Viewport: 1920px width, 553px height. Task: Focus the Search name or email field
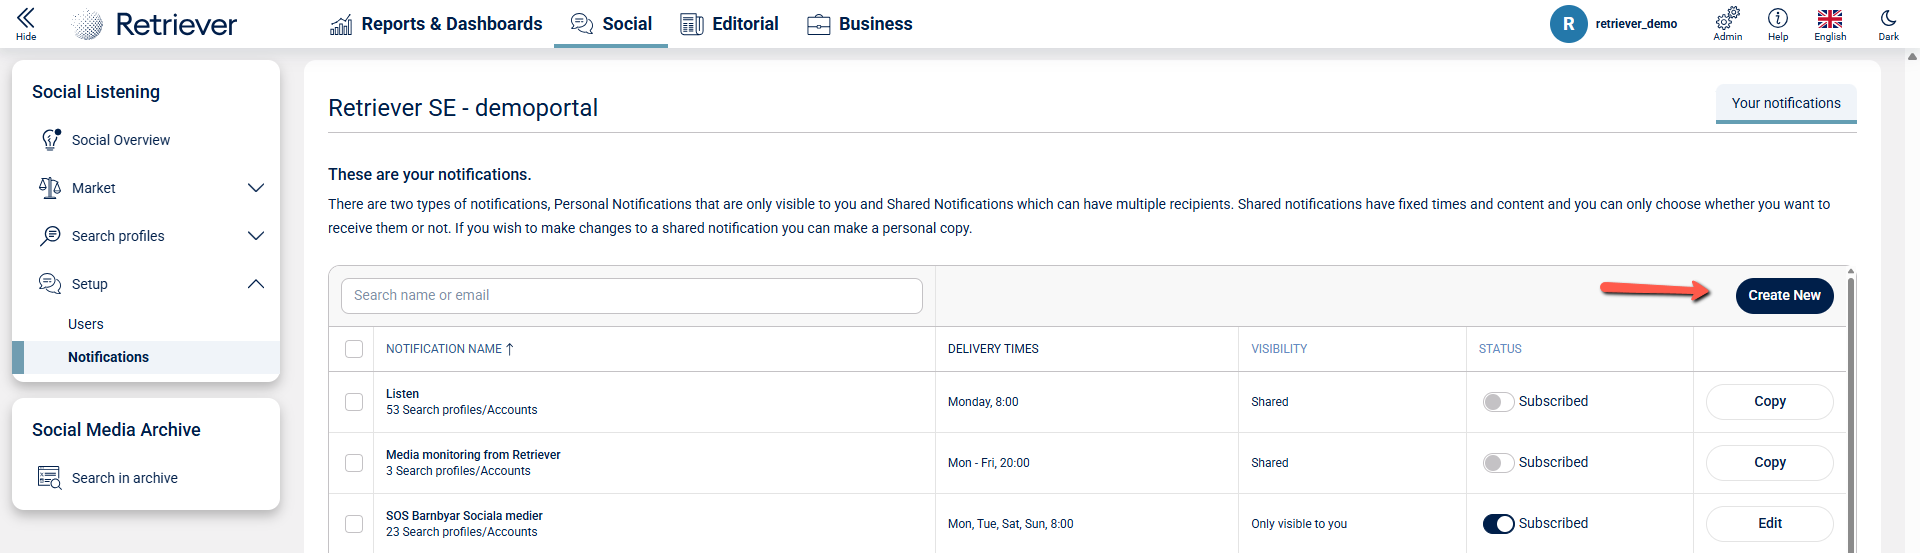[631, 296]
